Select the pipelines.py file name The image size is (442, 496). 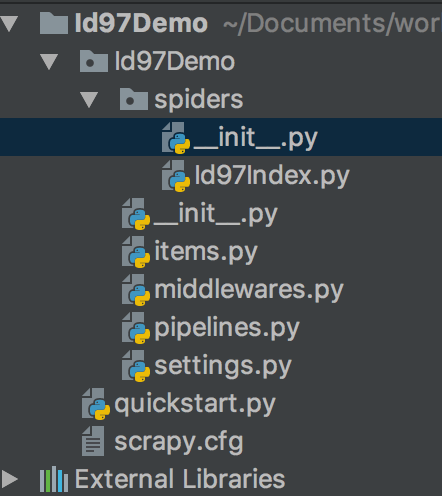click(227, 328)
